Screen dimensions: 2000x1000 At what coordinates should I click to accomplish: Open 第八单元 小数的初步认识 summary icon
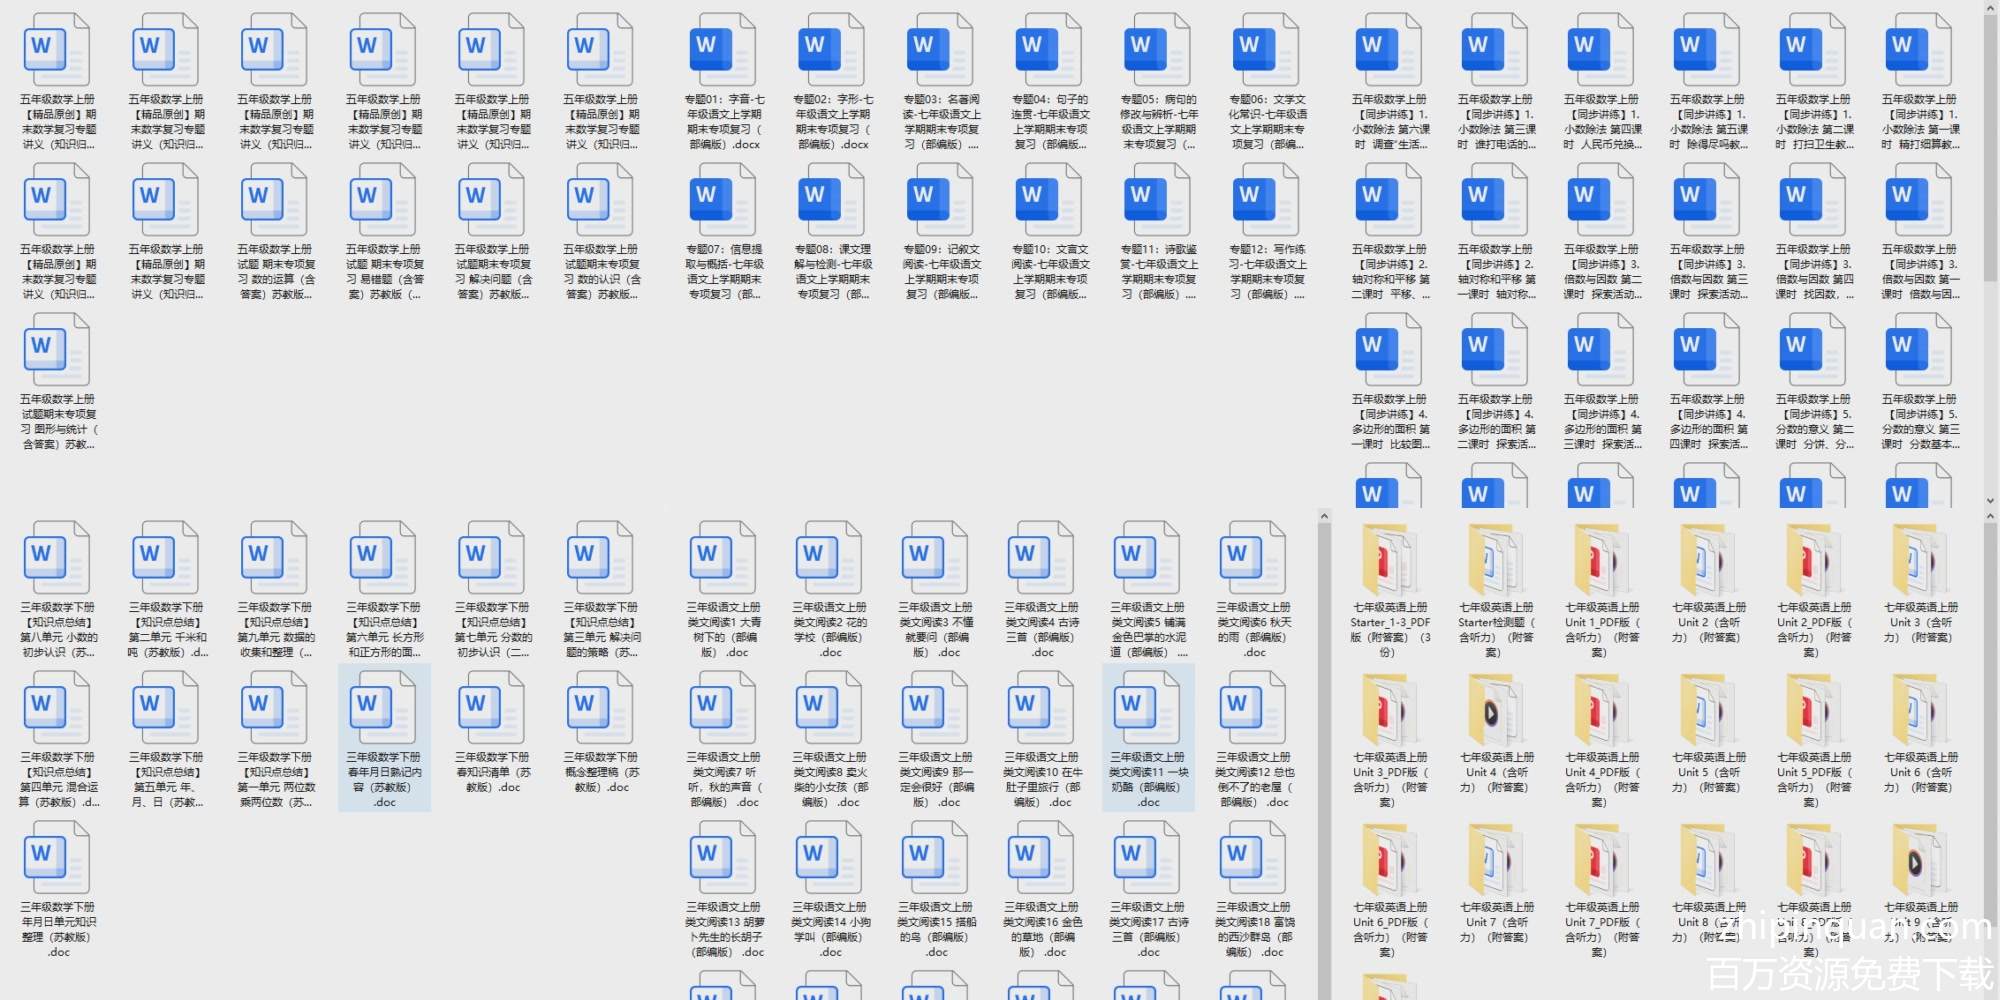[58, 558]
